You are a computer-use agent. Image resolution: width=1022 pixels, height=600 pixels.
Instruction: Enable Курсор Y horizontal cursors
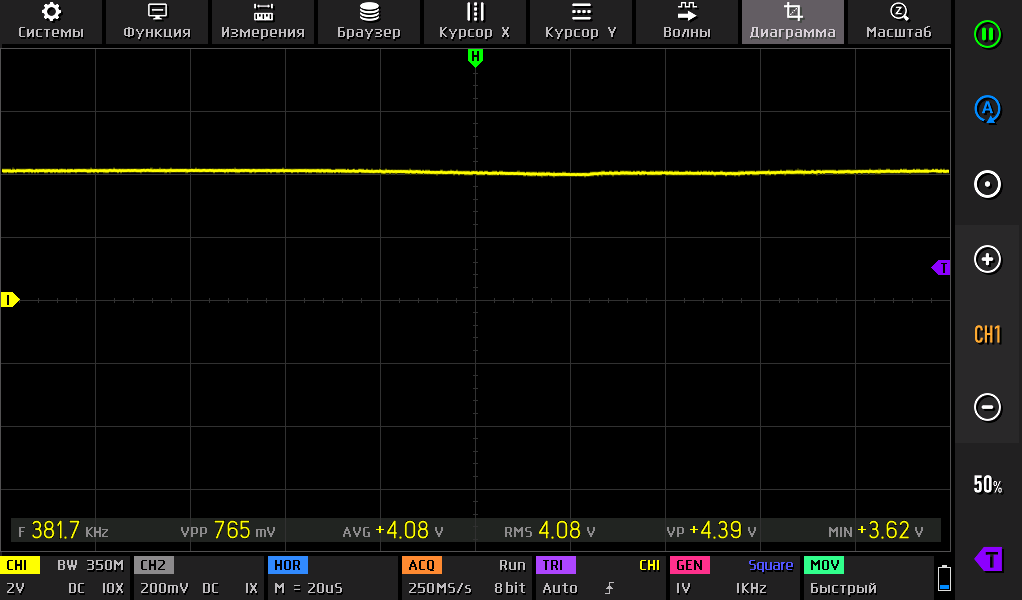580,22
